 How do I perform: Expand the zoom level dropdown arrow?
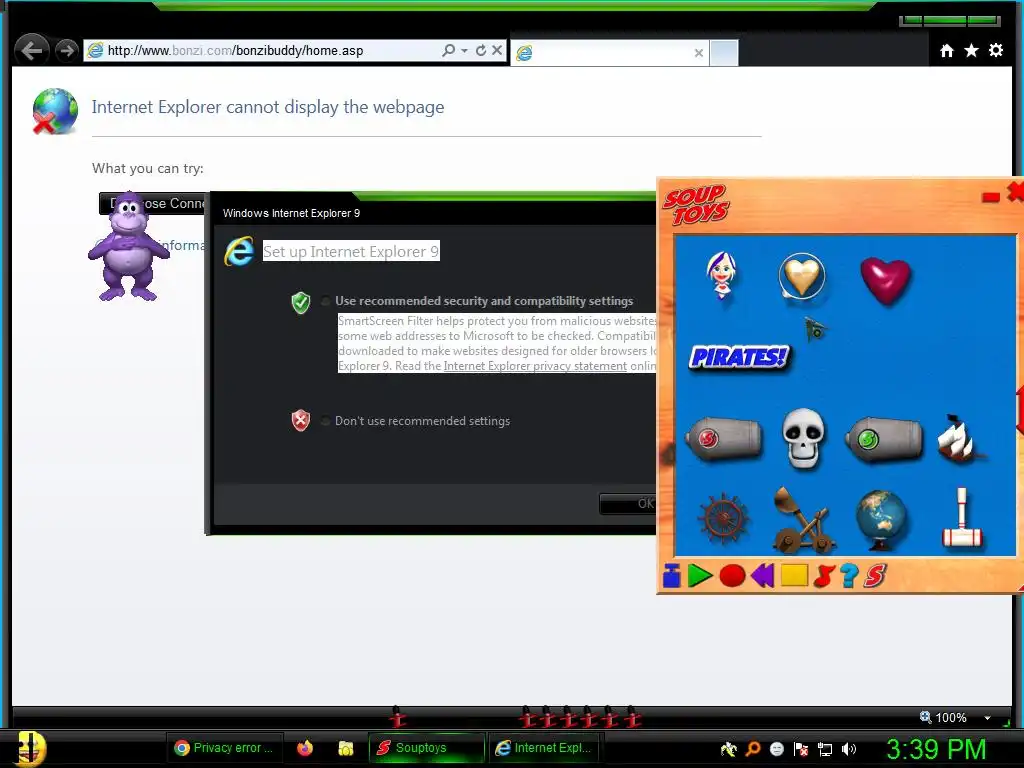[x=987, y=718]
